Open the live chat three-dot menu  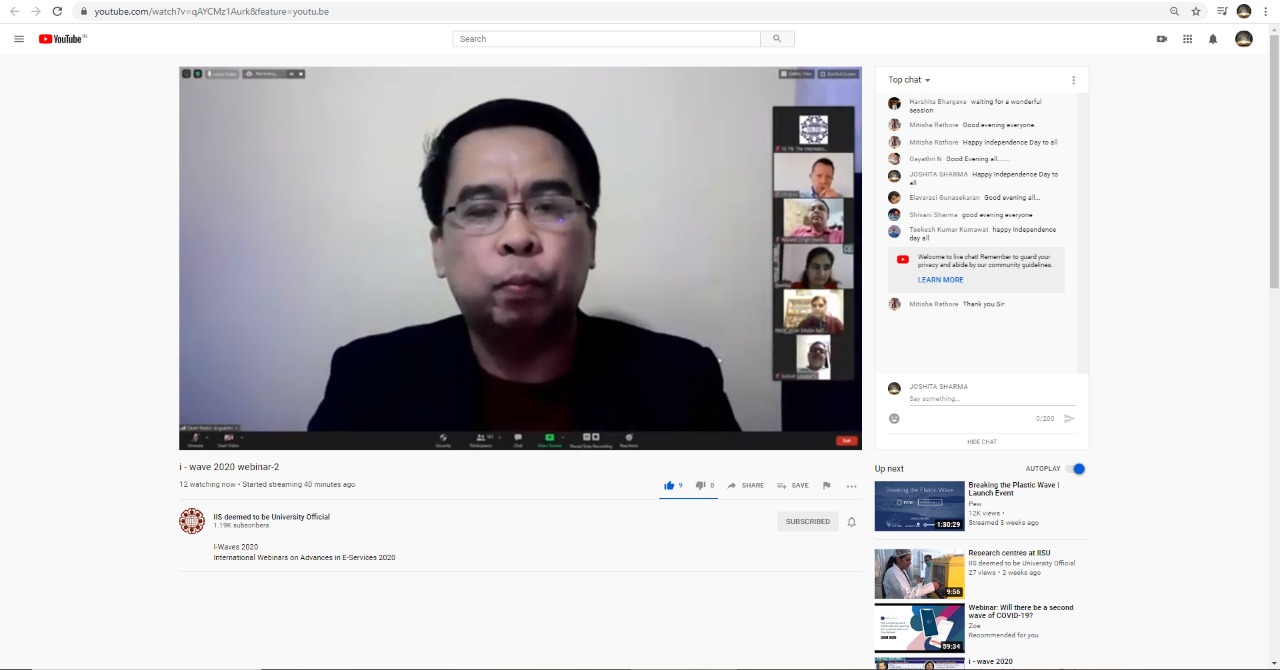[x=1073, y=80]
